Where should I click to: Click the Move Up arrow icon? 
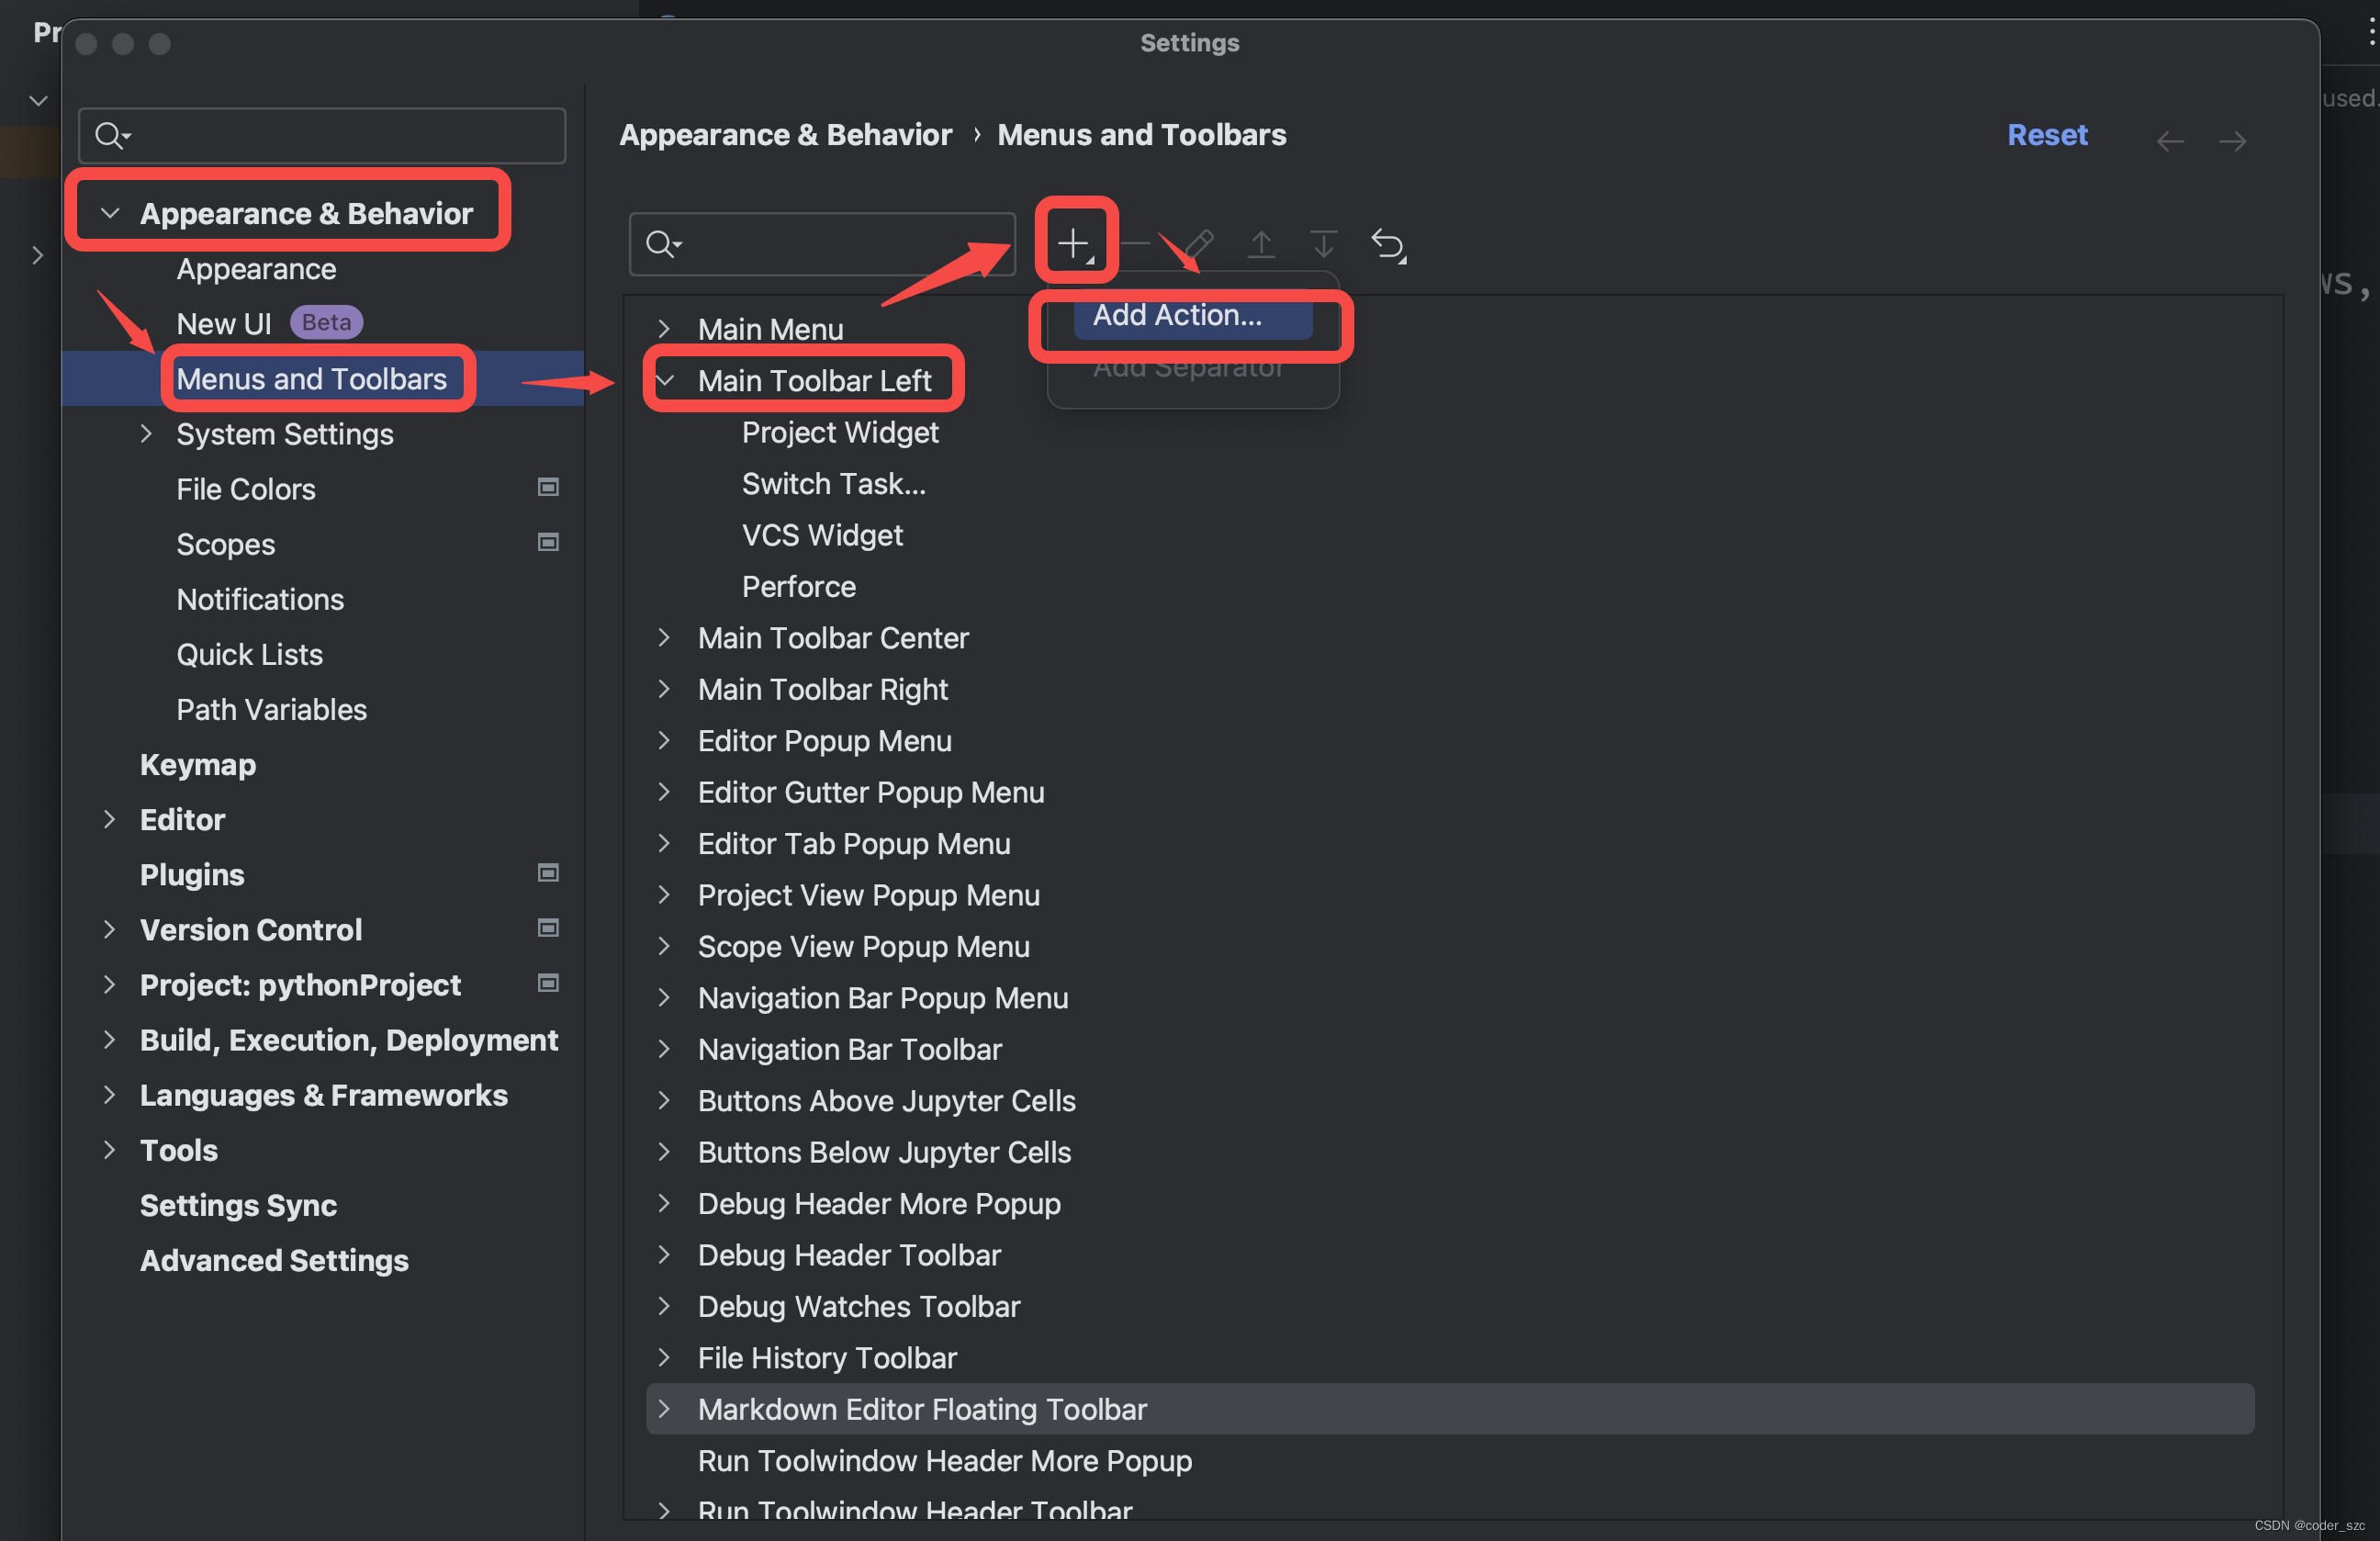[1261, 244]
